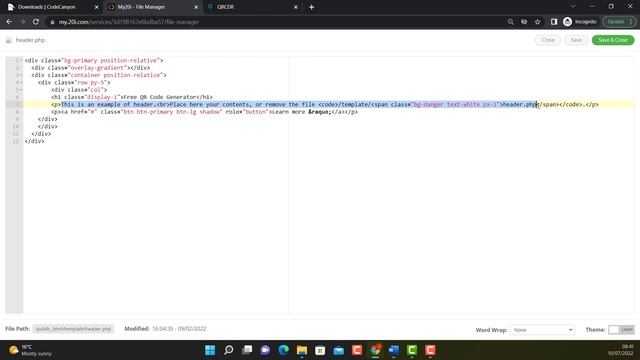Click the Learn more anchor code line
Viewport: 640px width, 360px height.
204,112
